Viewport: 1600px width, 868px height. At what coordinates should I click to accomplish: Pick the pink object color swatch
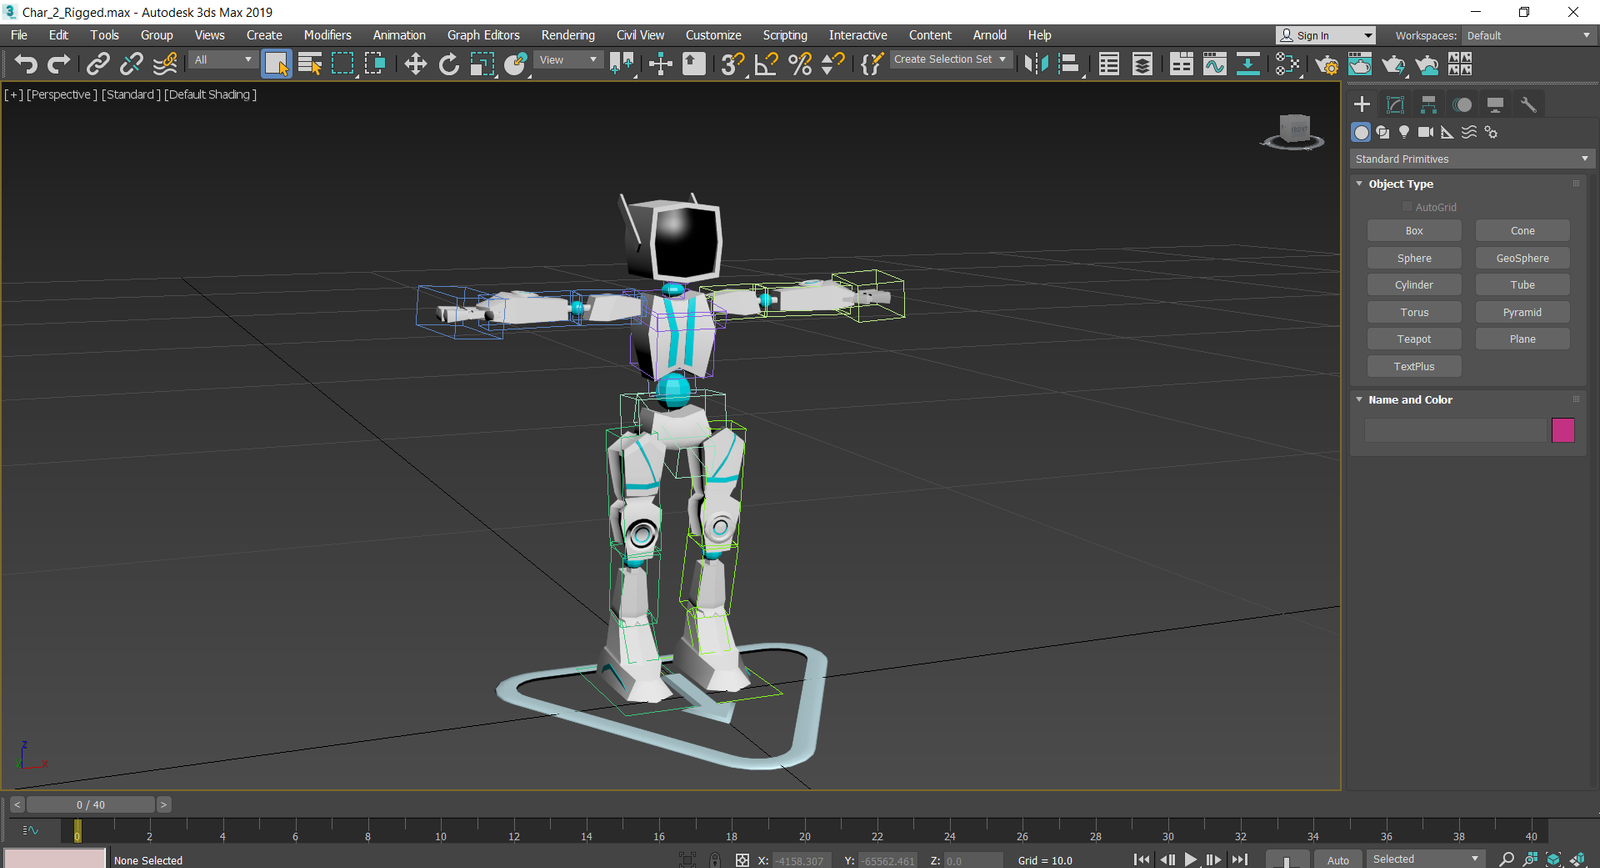pyautogui.click(x=1562, y=430)
